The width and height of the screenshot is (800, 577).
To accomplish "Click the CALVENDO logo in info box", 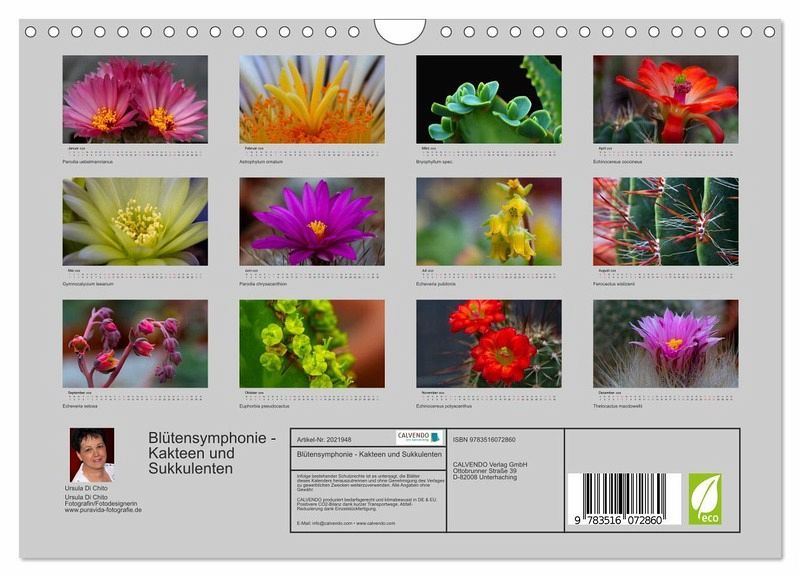I will pos(419,438).
